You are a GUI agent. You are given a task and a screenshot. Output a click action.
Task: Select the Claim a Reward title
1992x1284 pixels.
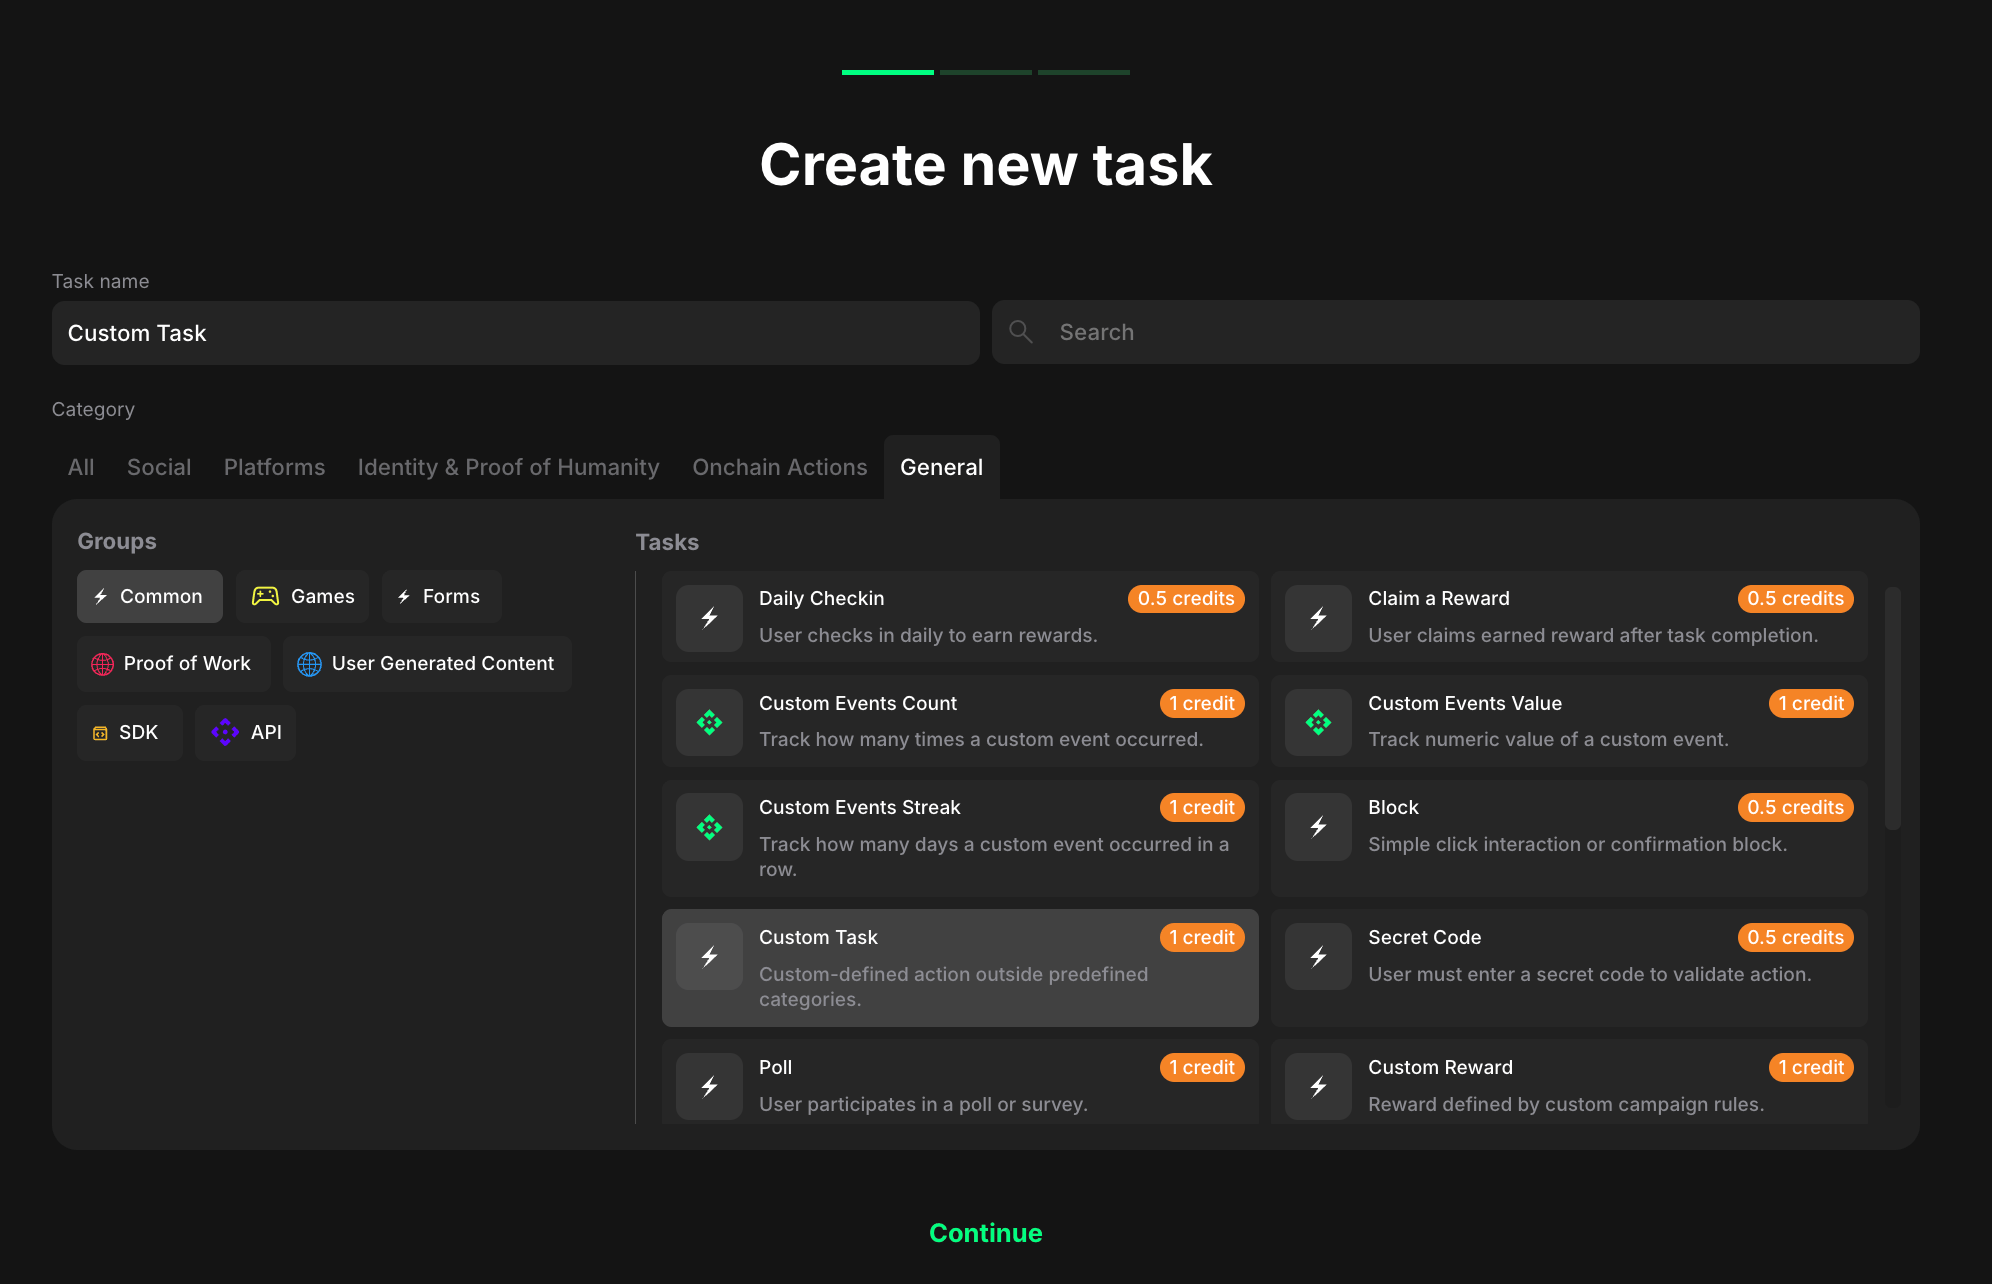tap(1438, 598)
